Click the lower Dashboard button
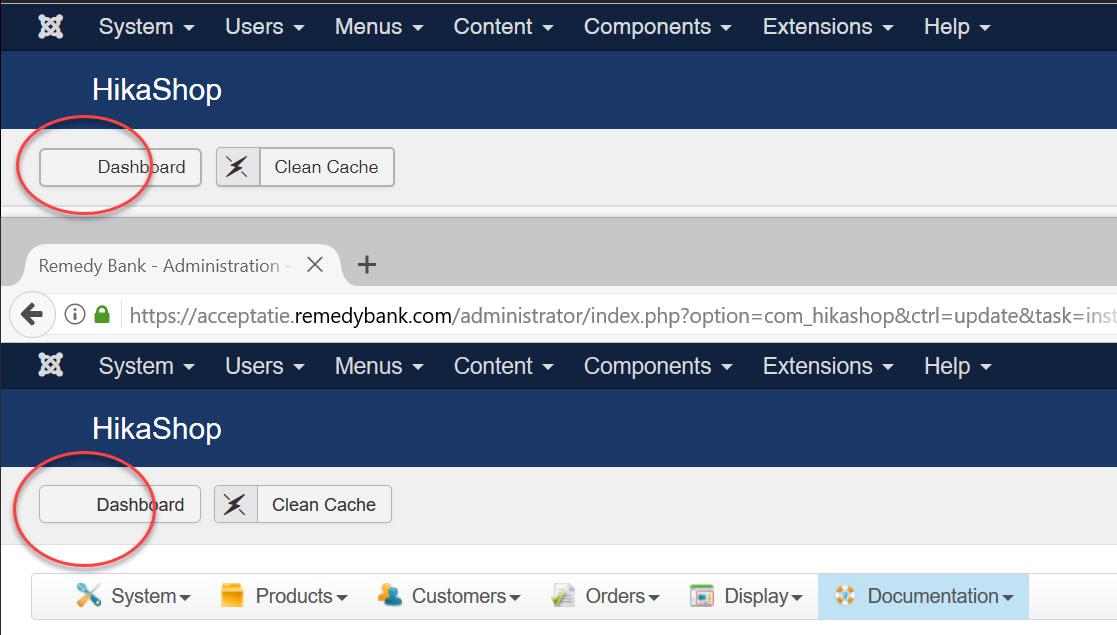 [120, 505]
